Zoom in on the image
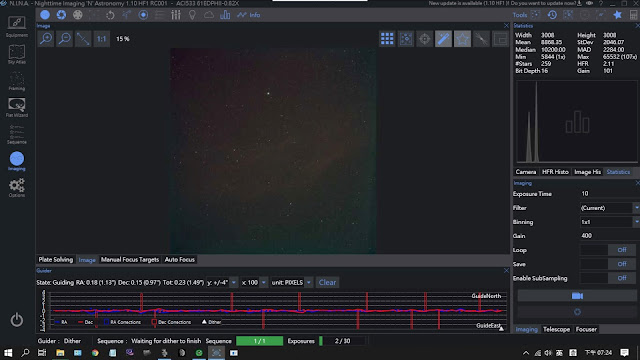This screenshot has height=360, width=640. [x=46, y=39]
